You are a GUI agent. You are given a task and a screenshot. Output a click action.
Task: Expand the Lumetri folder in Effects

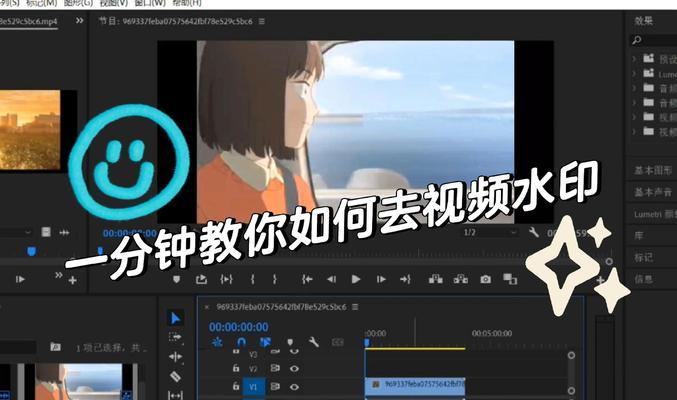[x=634, y=73]
